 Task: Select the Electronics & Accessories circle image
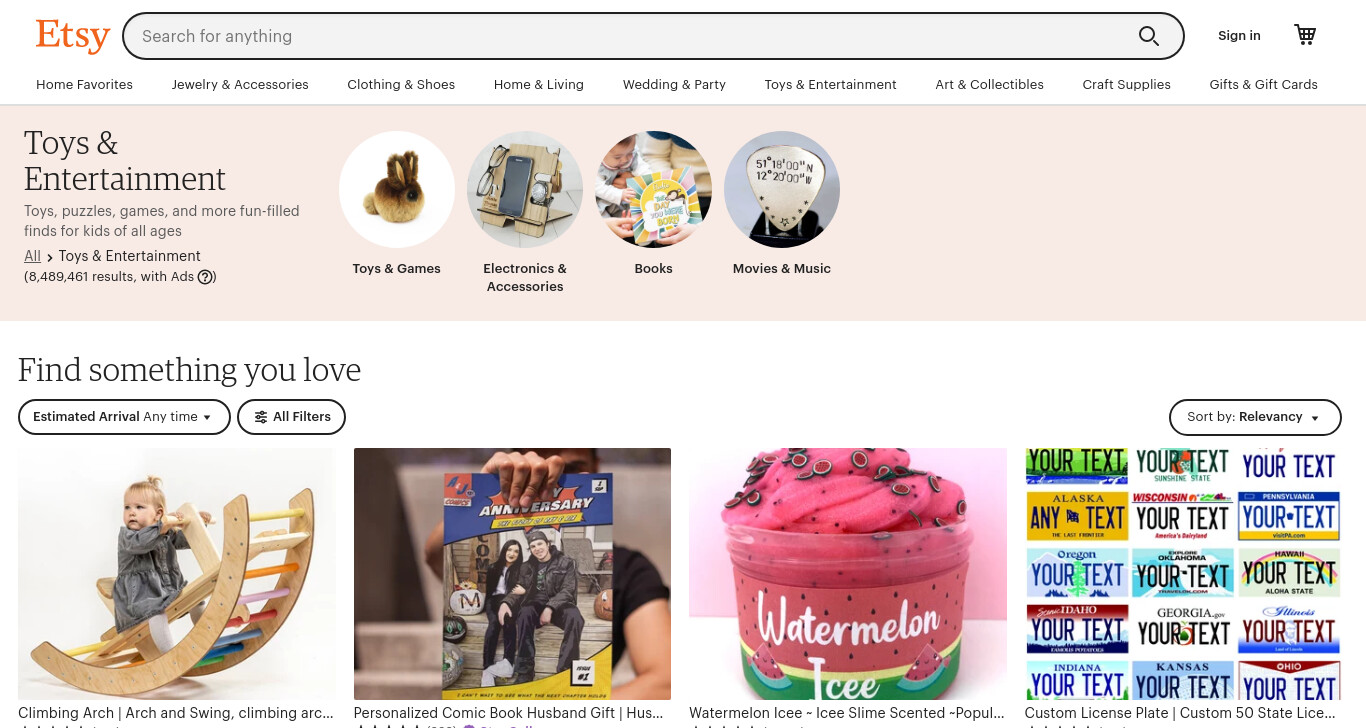click(525, 189)
